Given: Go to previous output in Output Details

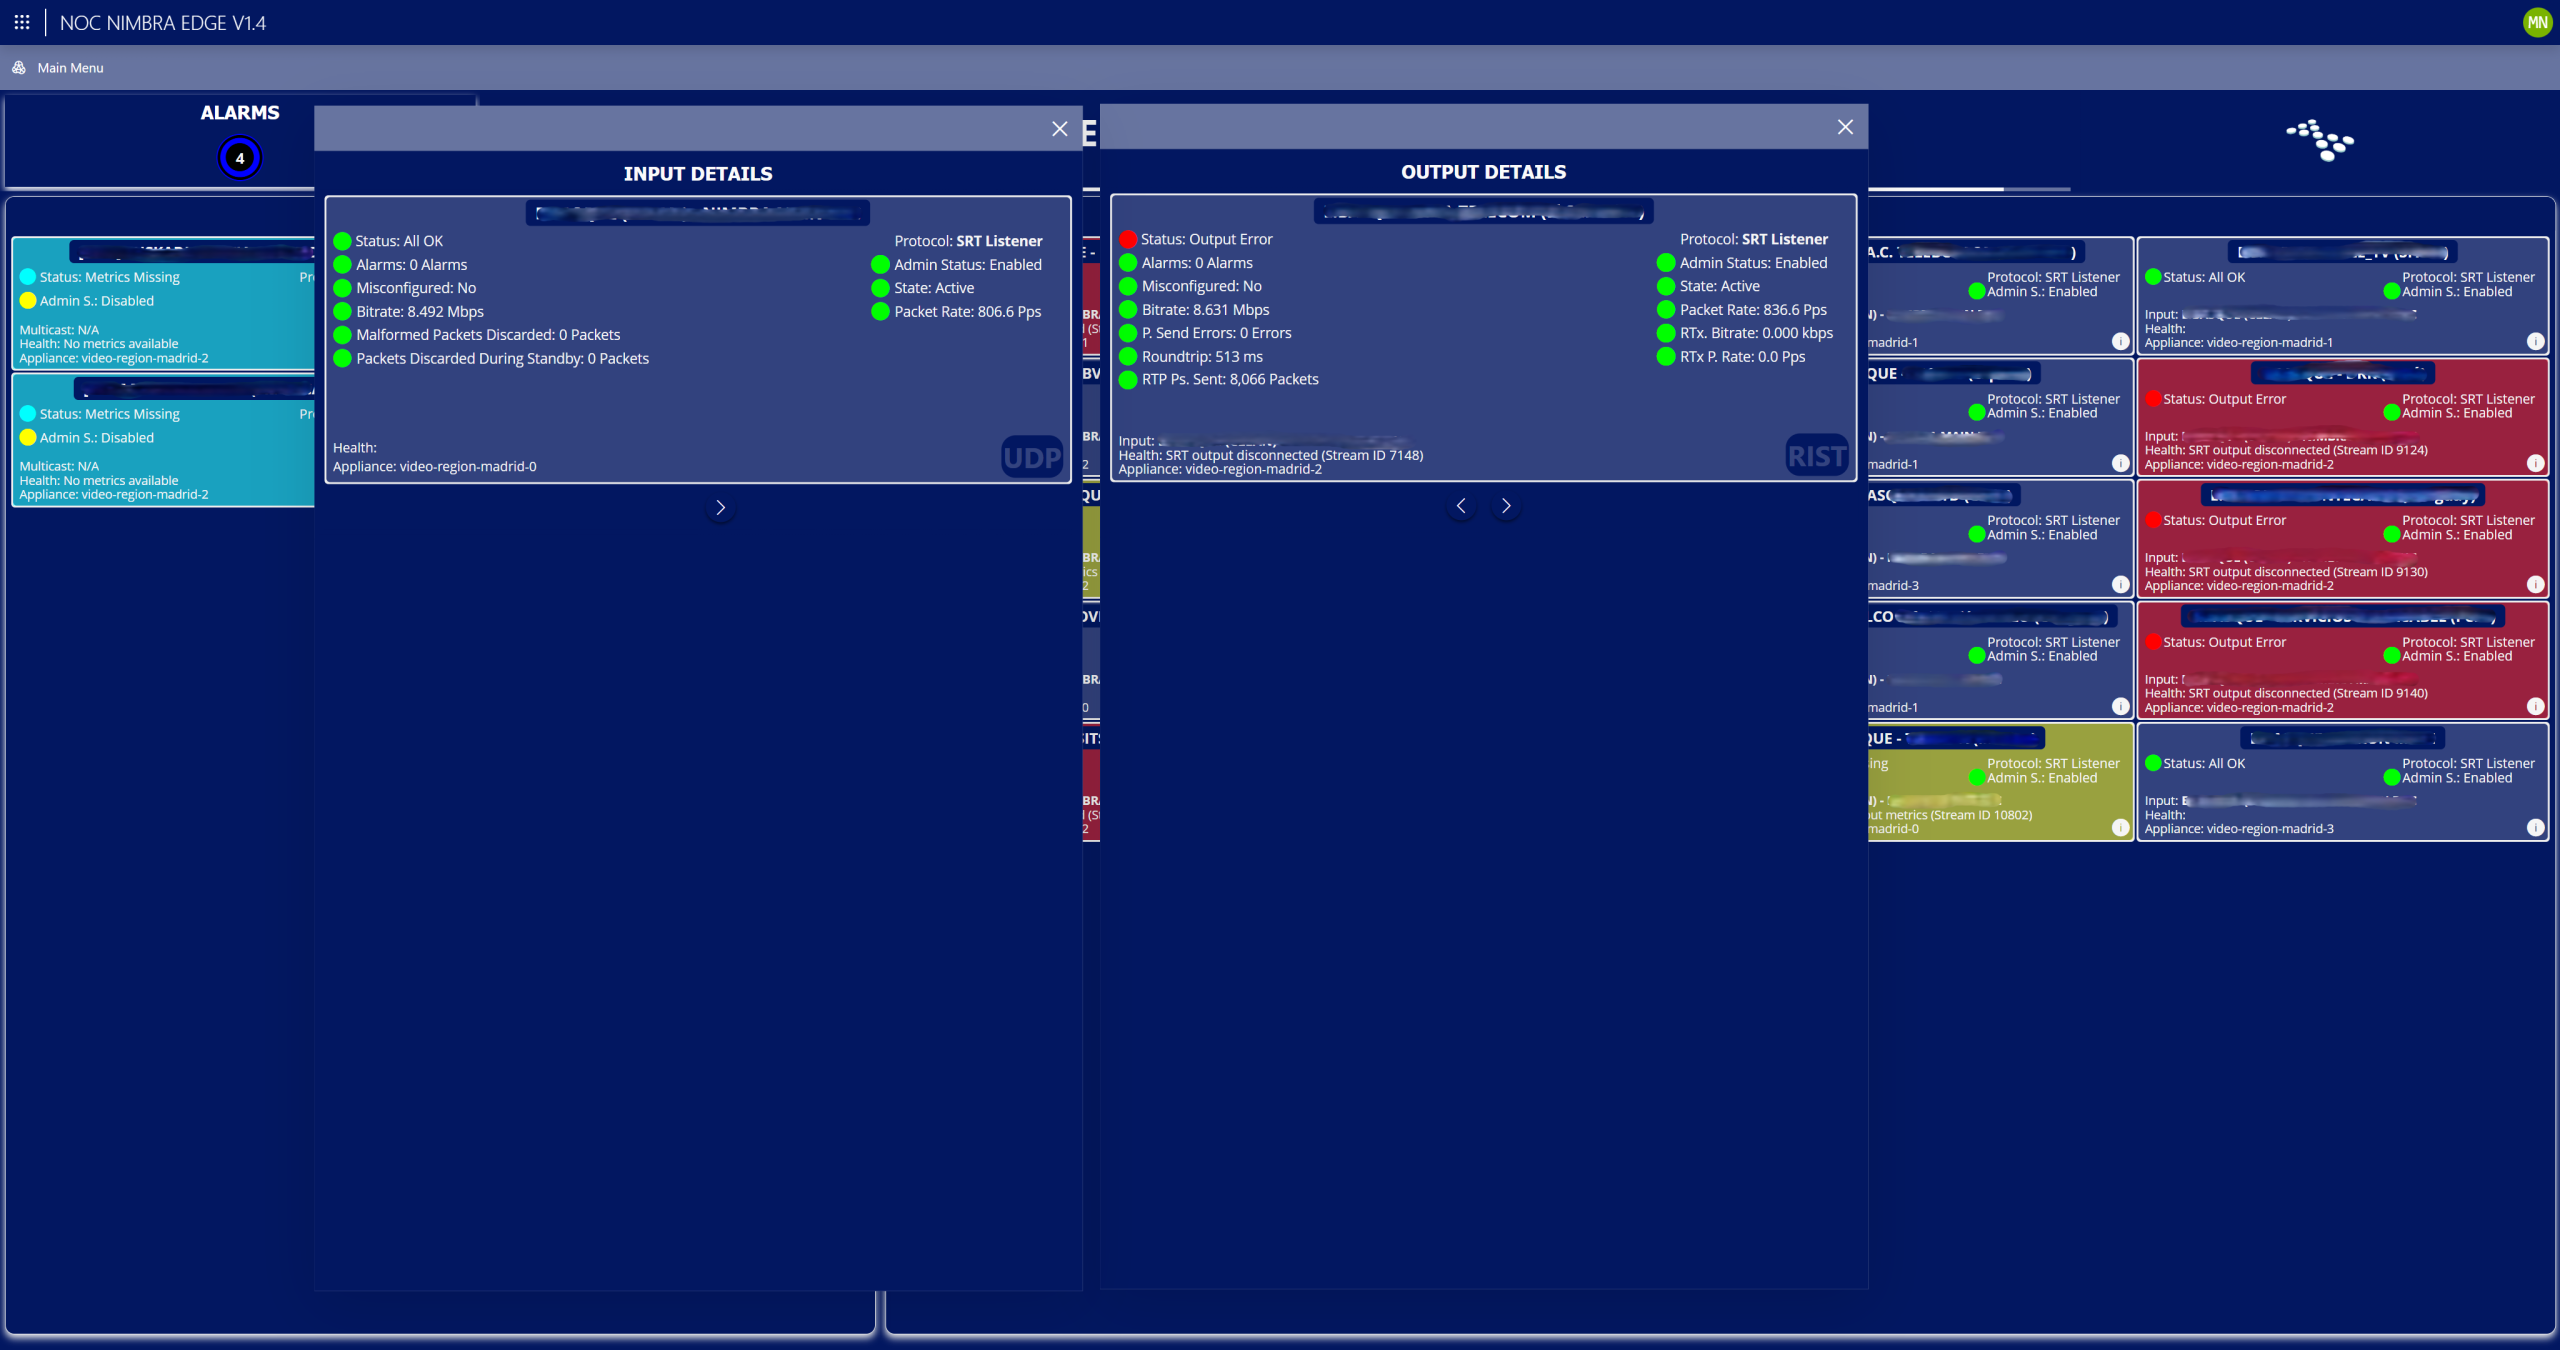Looking at the screenshot, I should point(1461,506).
